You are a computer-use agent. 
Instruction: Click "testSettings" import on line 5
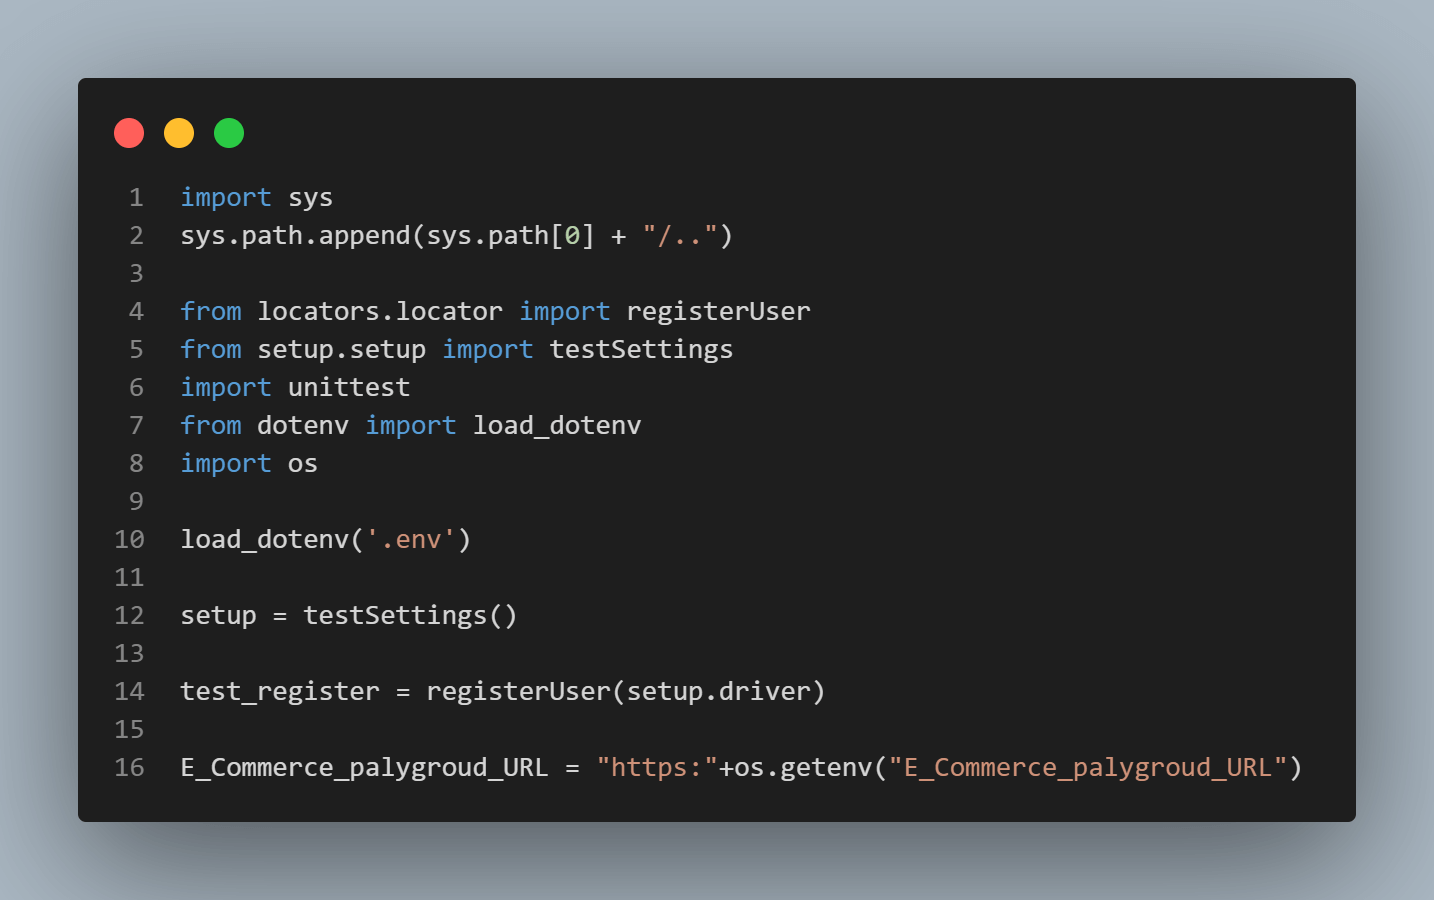coord(642,350)
